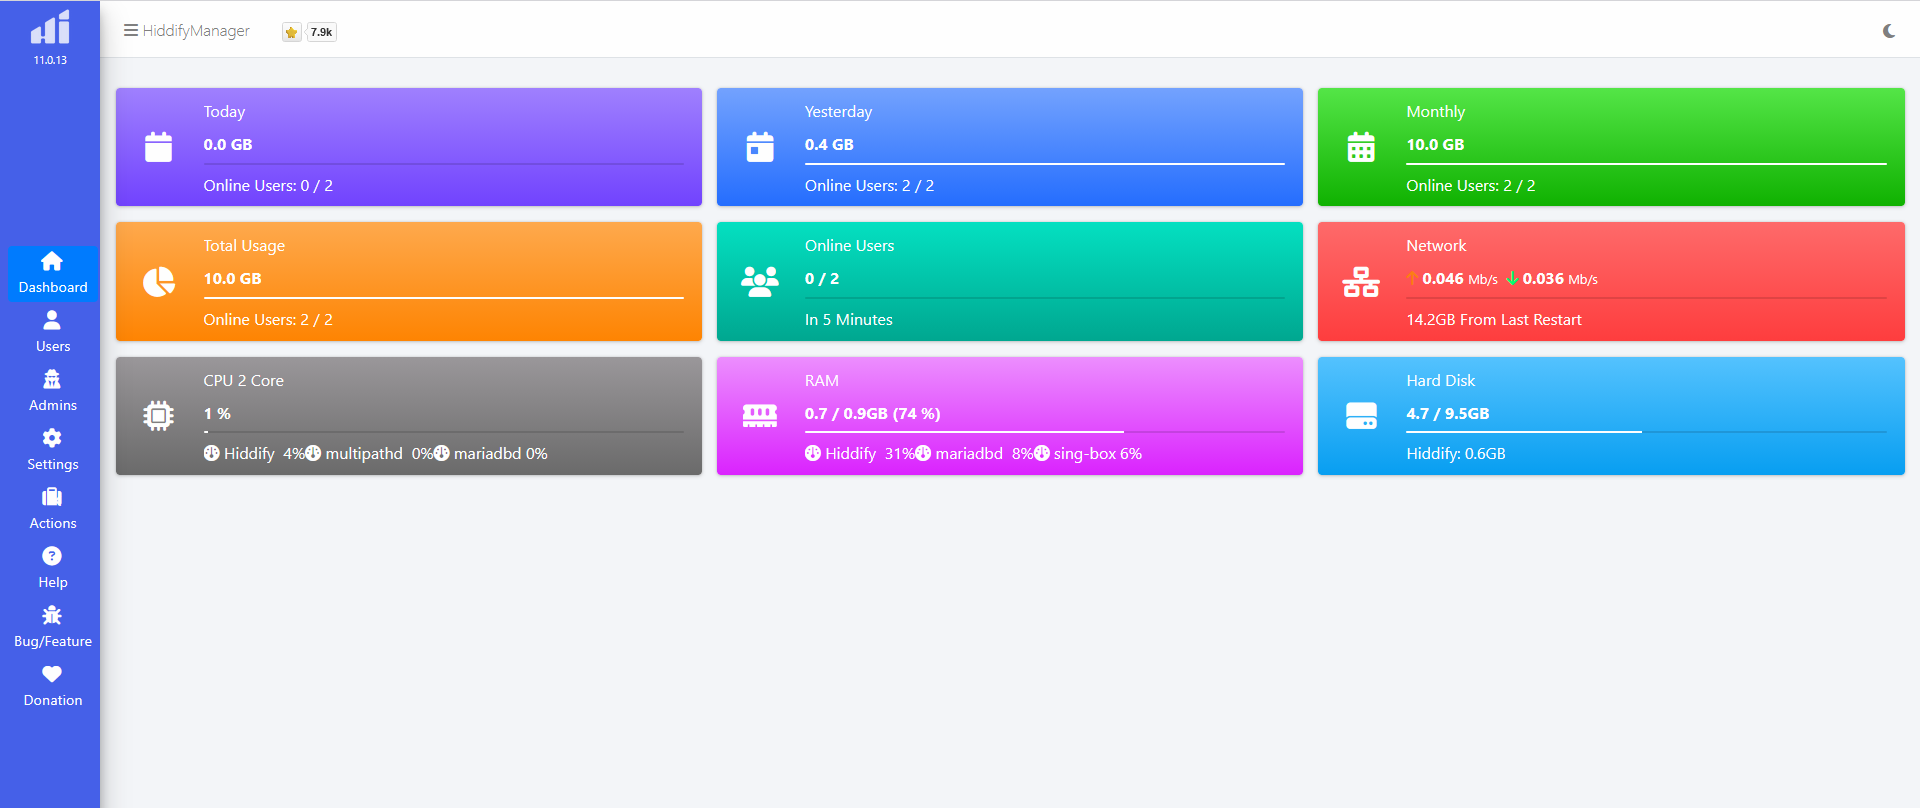The width and height of the screenshot is (1920, 808).
Task: Click the group icon on Online Users card
Action: point(760,282)
